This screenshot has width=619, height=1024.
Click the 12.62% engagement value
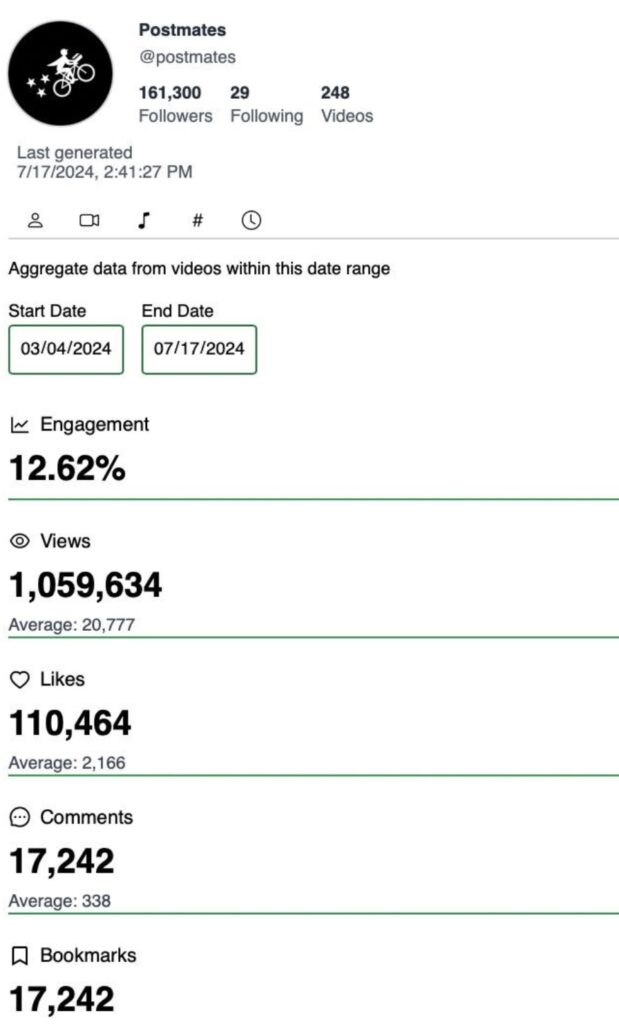pyautogui.click(x=67, y=468)
